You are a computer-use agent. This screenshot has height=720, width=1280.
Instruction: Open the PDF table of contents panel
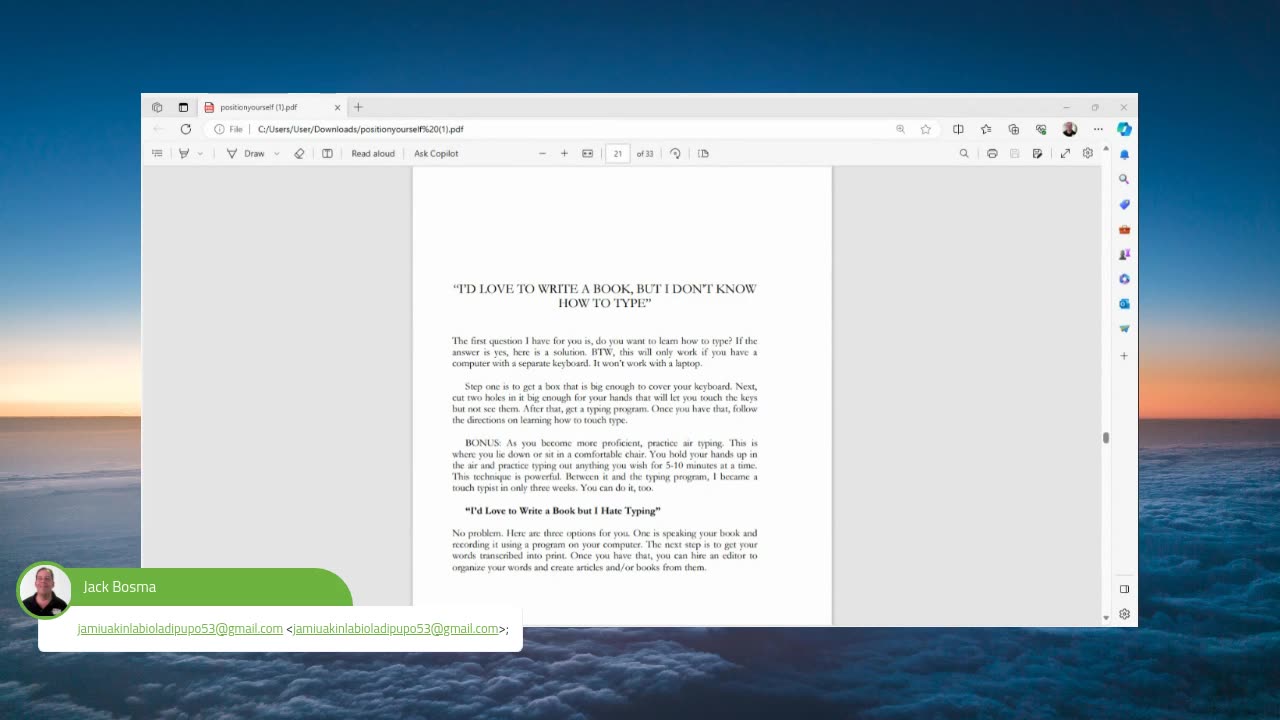point(157,153)
